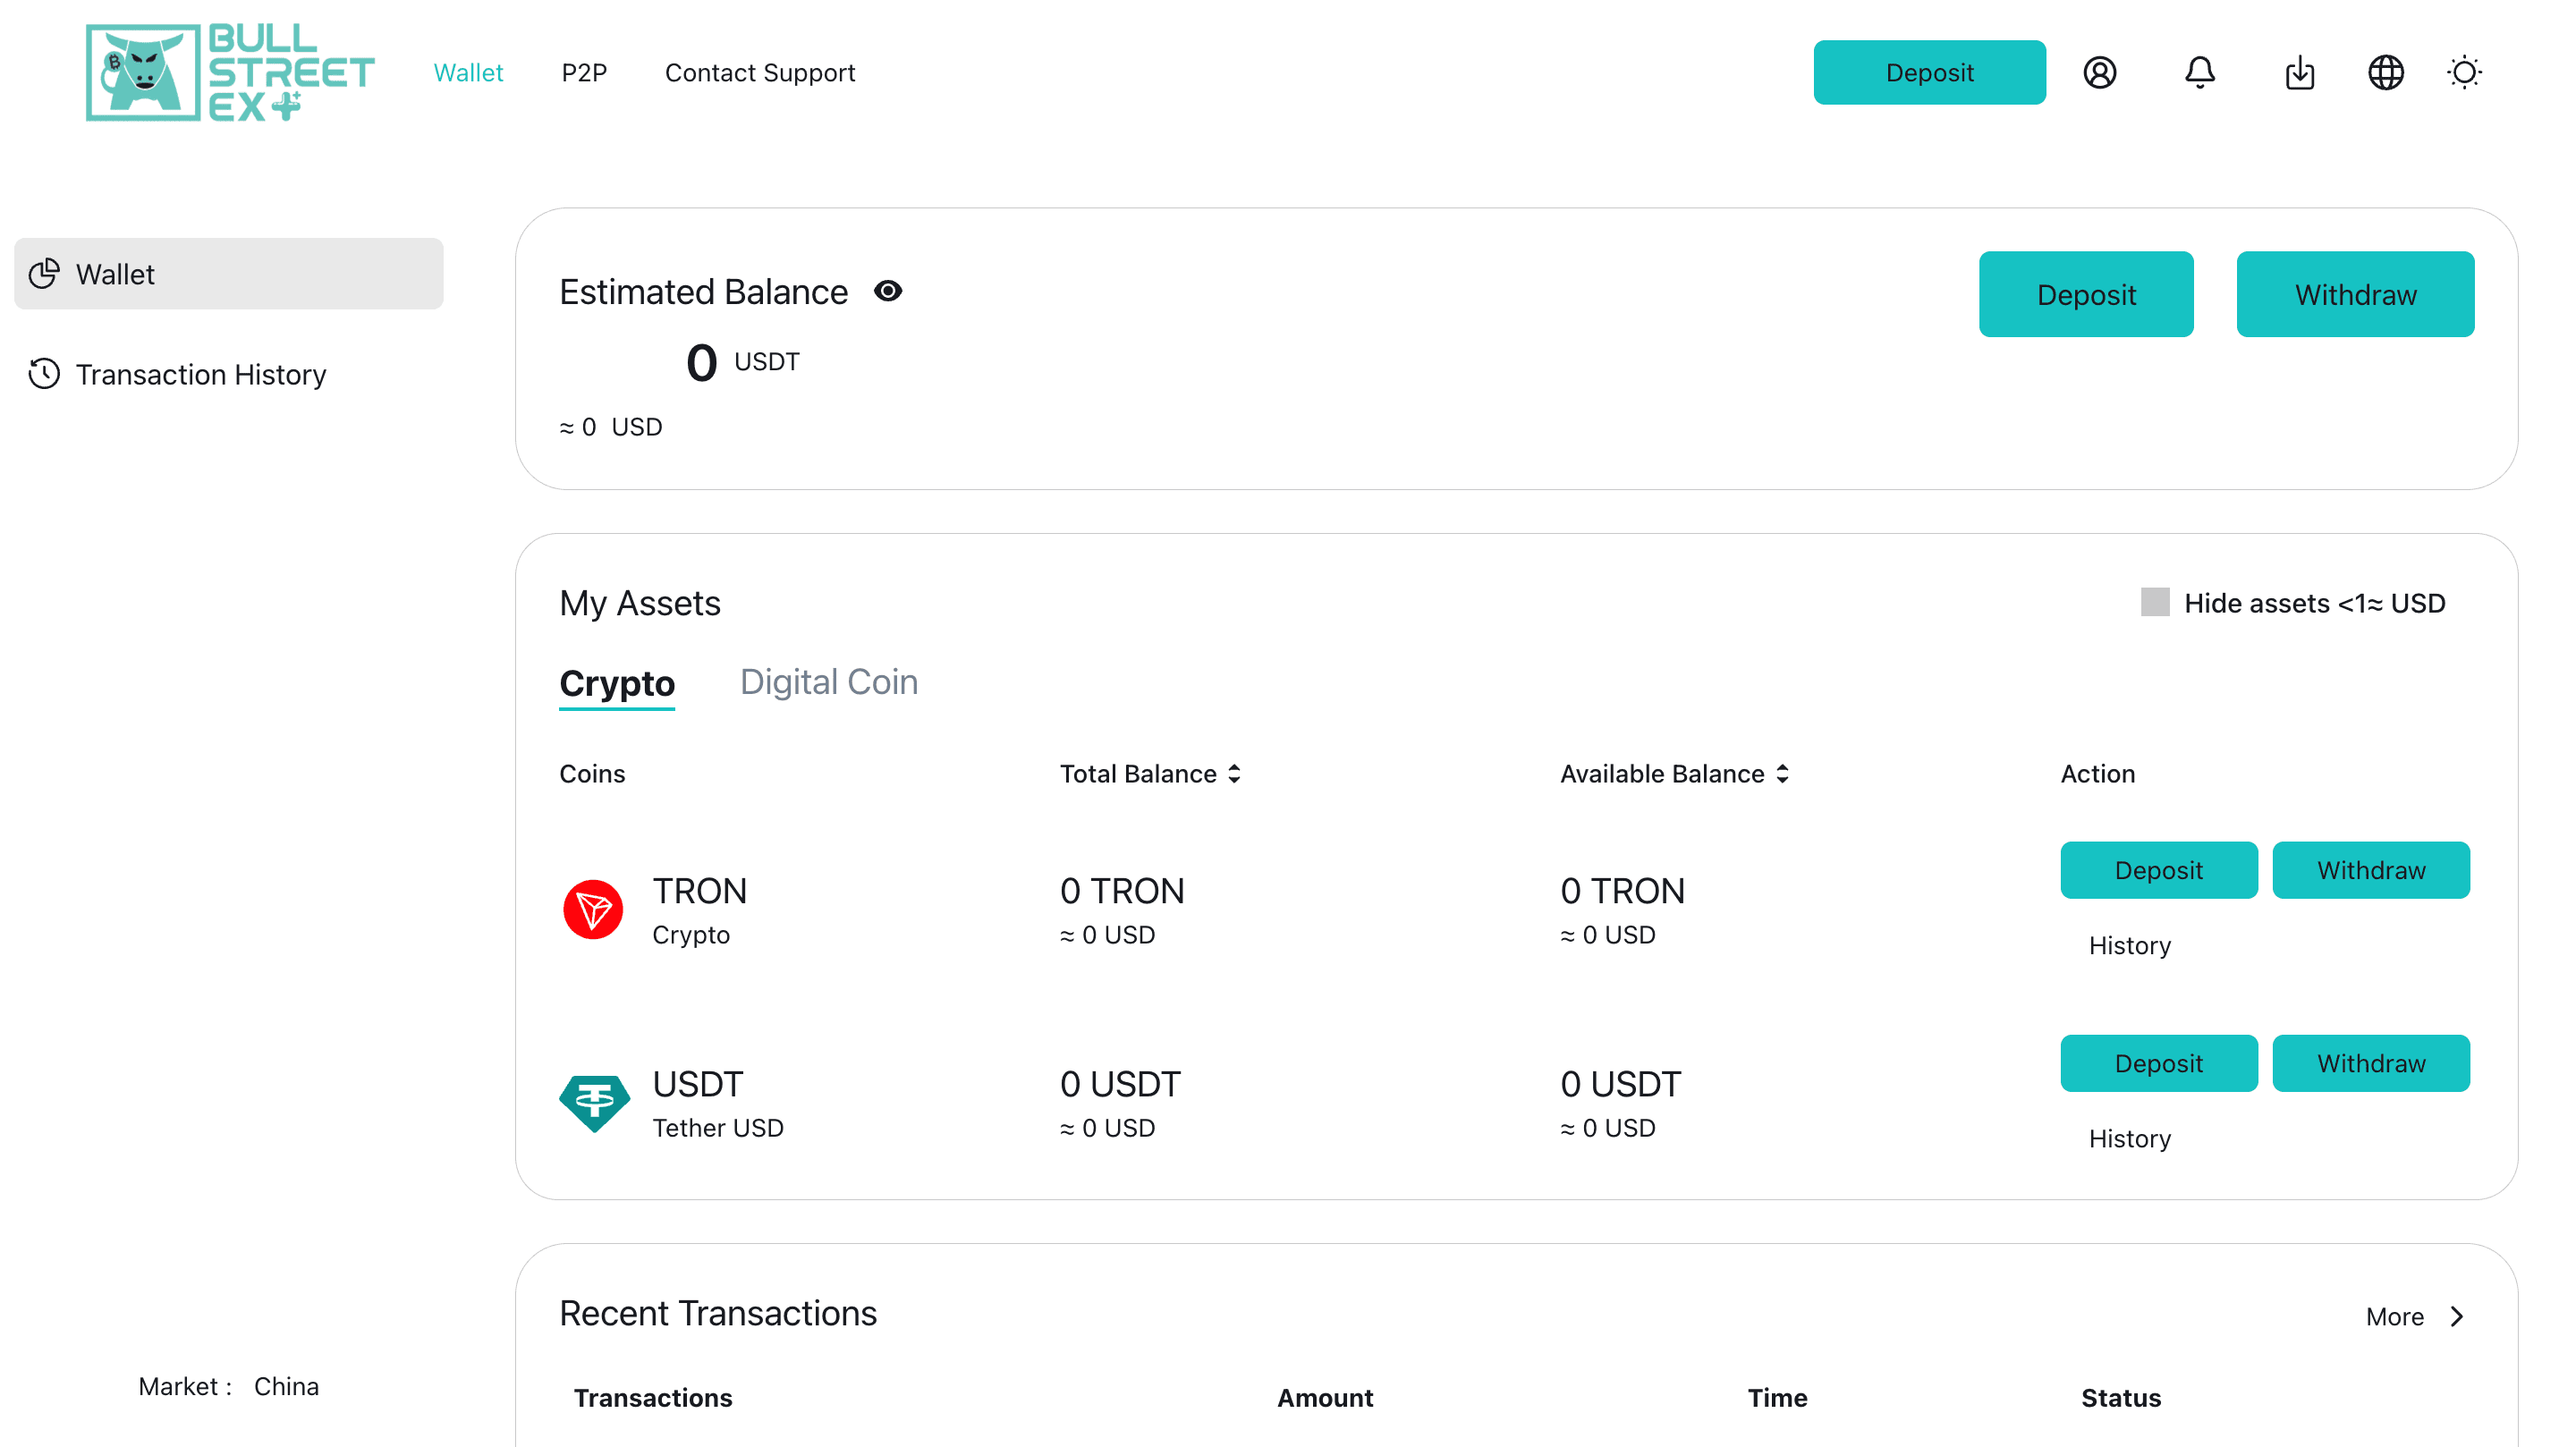Open the notifications bell
This screenshot has width=2576, height=1447.
(2199, 72)
